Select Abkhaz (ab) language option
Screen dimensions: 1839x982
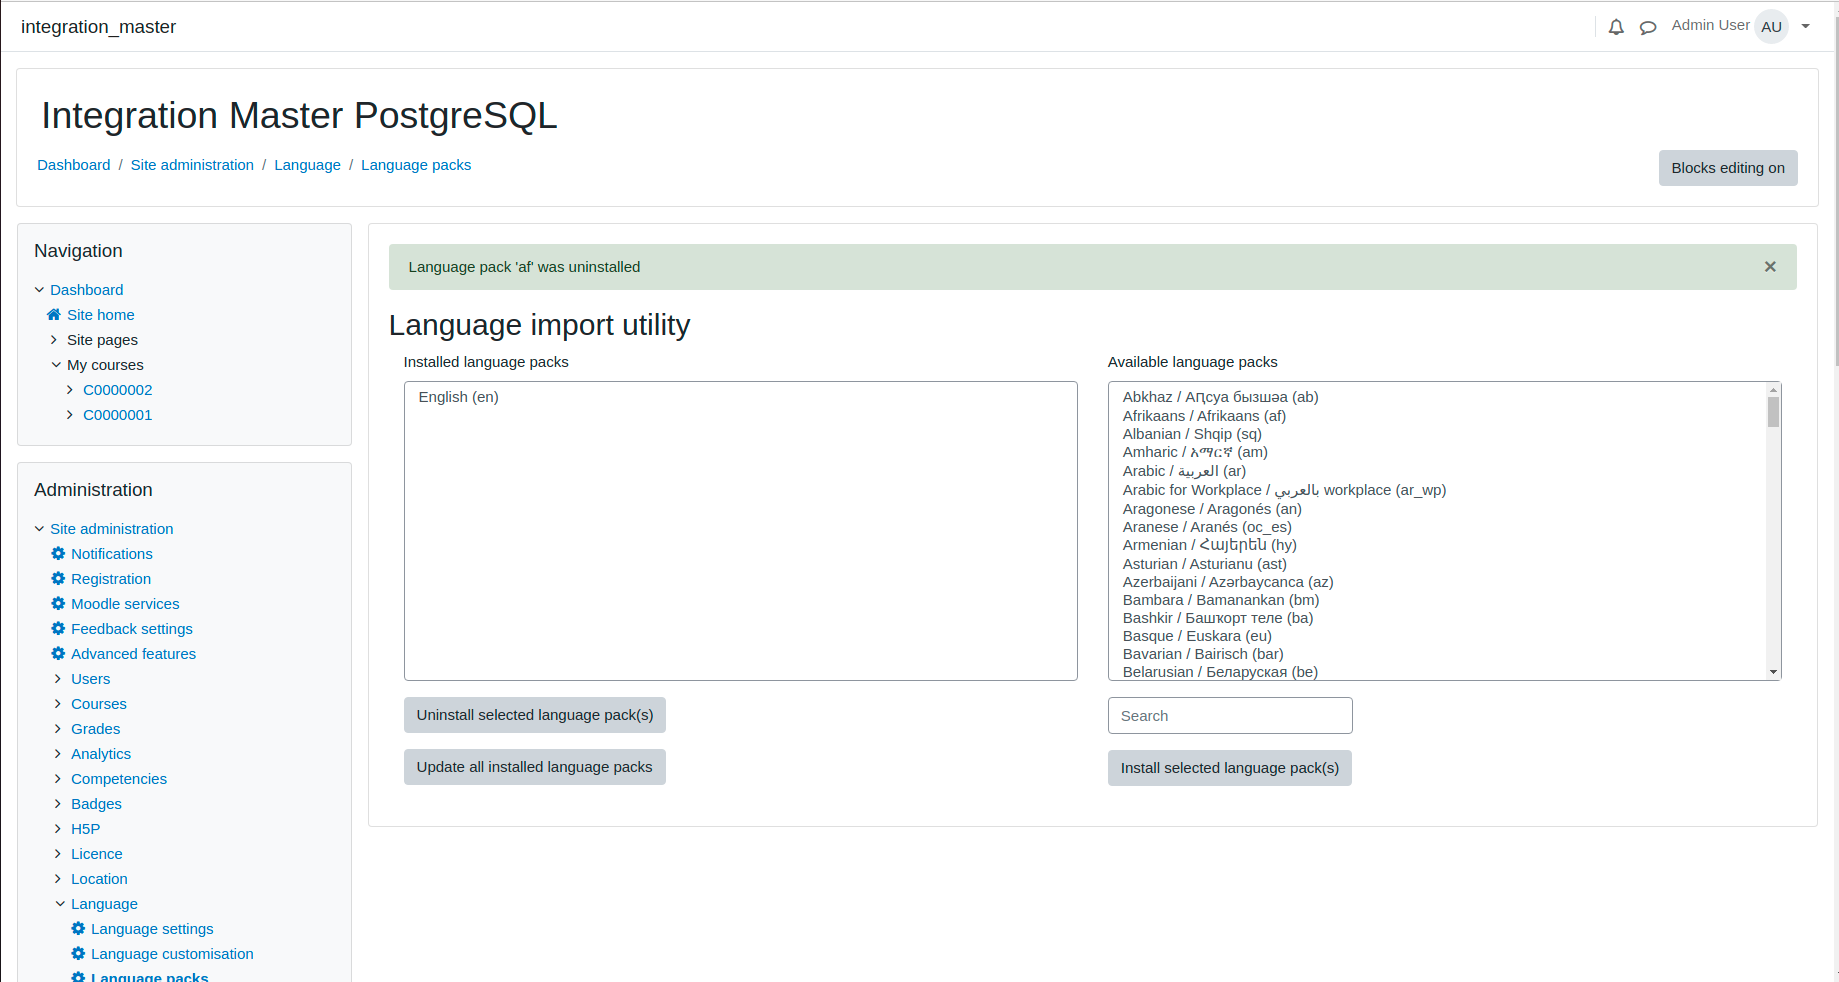point(1439,397)
